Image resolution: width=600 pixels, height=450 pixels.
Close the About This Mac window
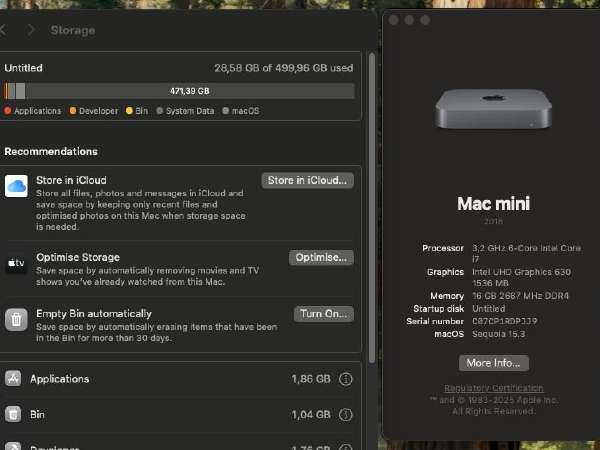coord(393,20)
